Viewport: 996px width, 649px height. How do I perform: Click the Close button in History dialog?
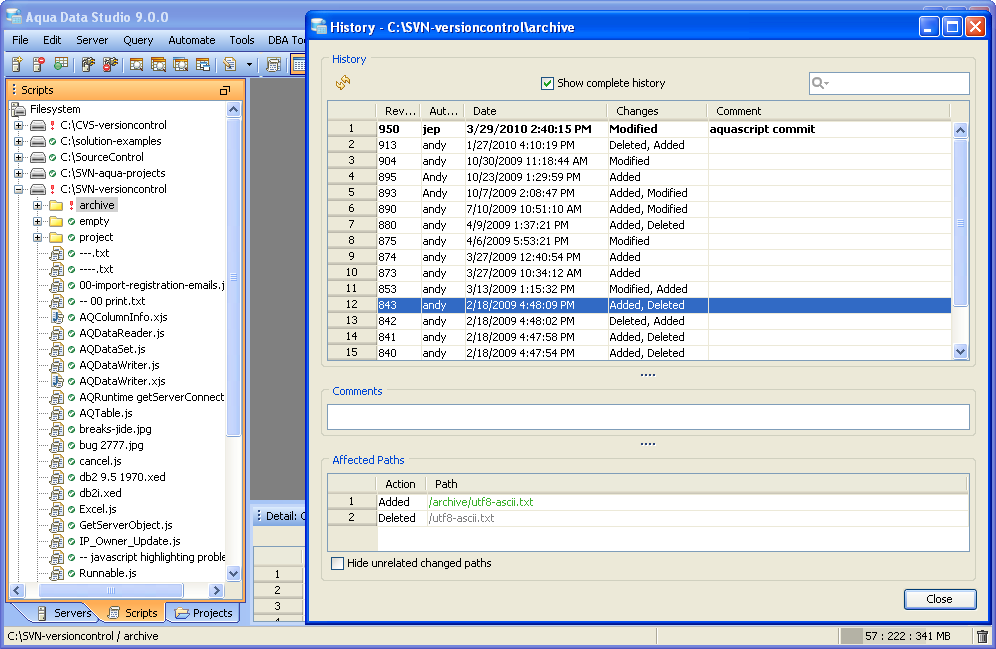click(939, 599)
